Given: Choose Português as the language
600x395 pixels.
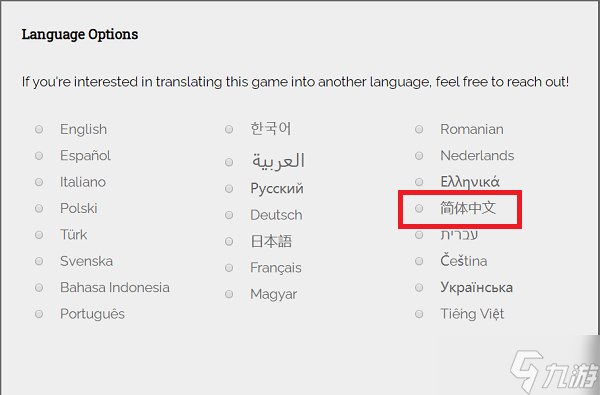Looking at the screenshot, I should coord(39,314).
